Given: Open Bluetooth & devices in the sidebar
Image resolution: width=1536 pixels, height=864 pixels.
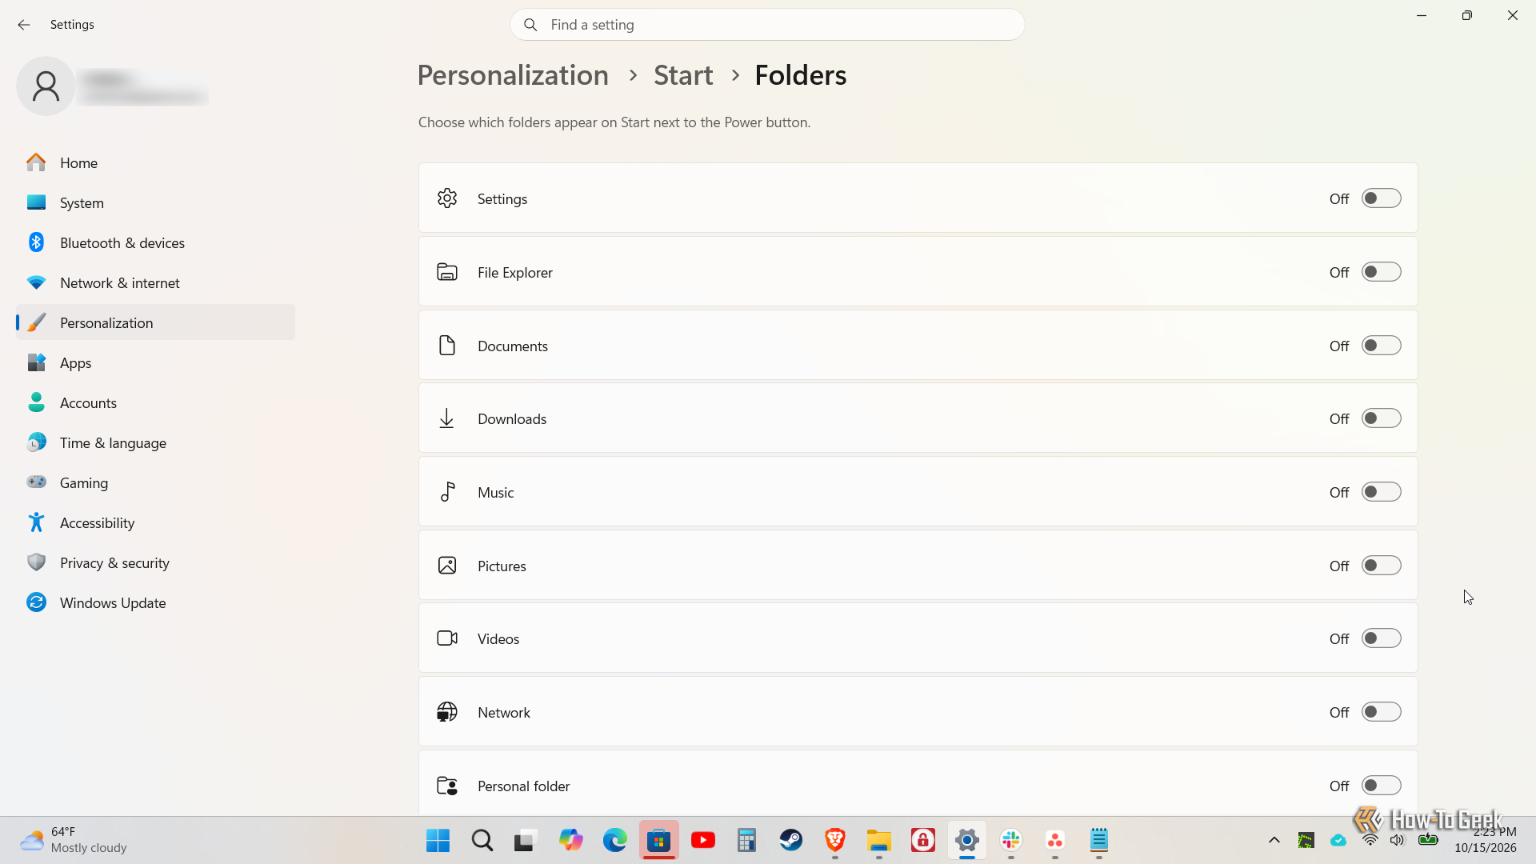Looking at the screenshot, I should (155, 243).
